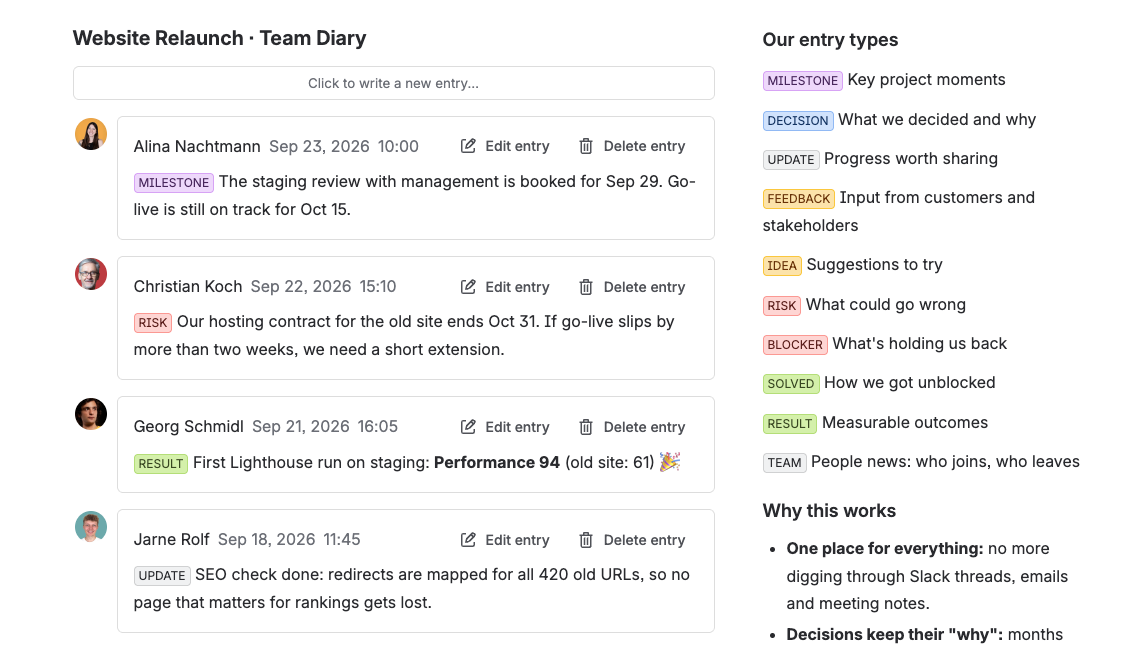1144x646 pixels.
Task: Click the text 'What could go wrong'
Action: point(886,304)
